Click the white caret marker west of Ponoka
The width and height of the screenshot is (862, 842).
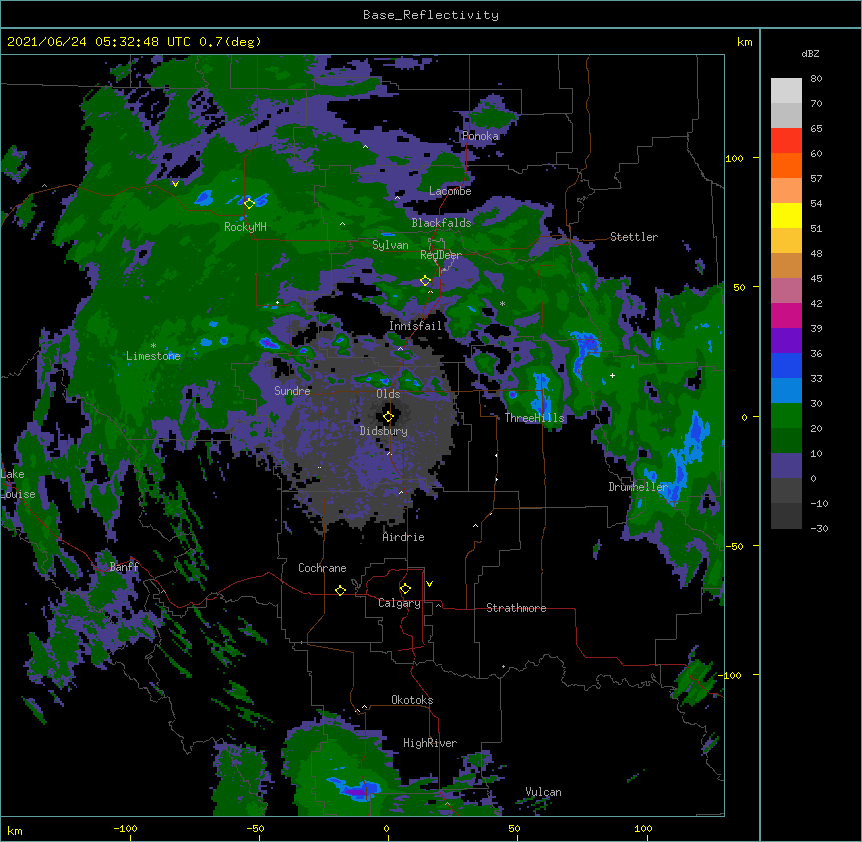point(365,146)
